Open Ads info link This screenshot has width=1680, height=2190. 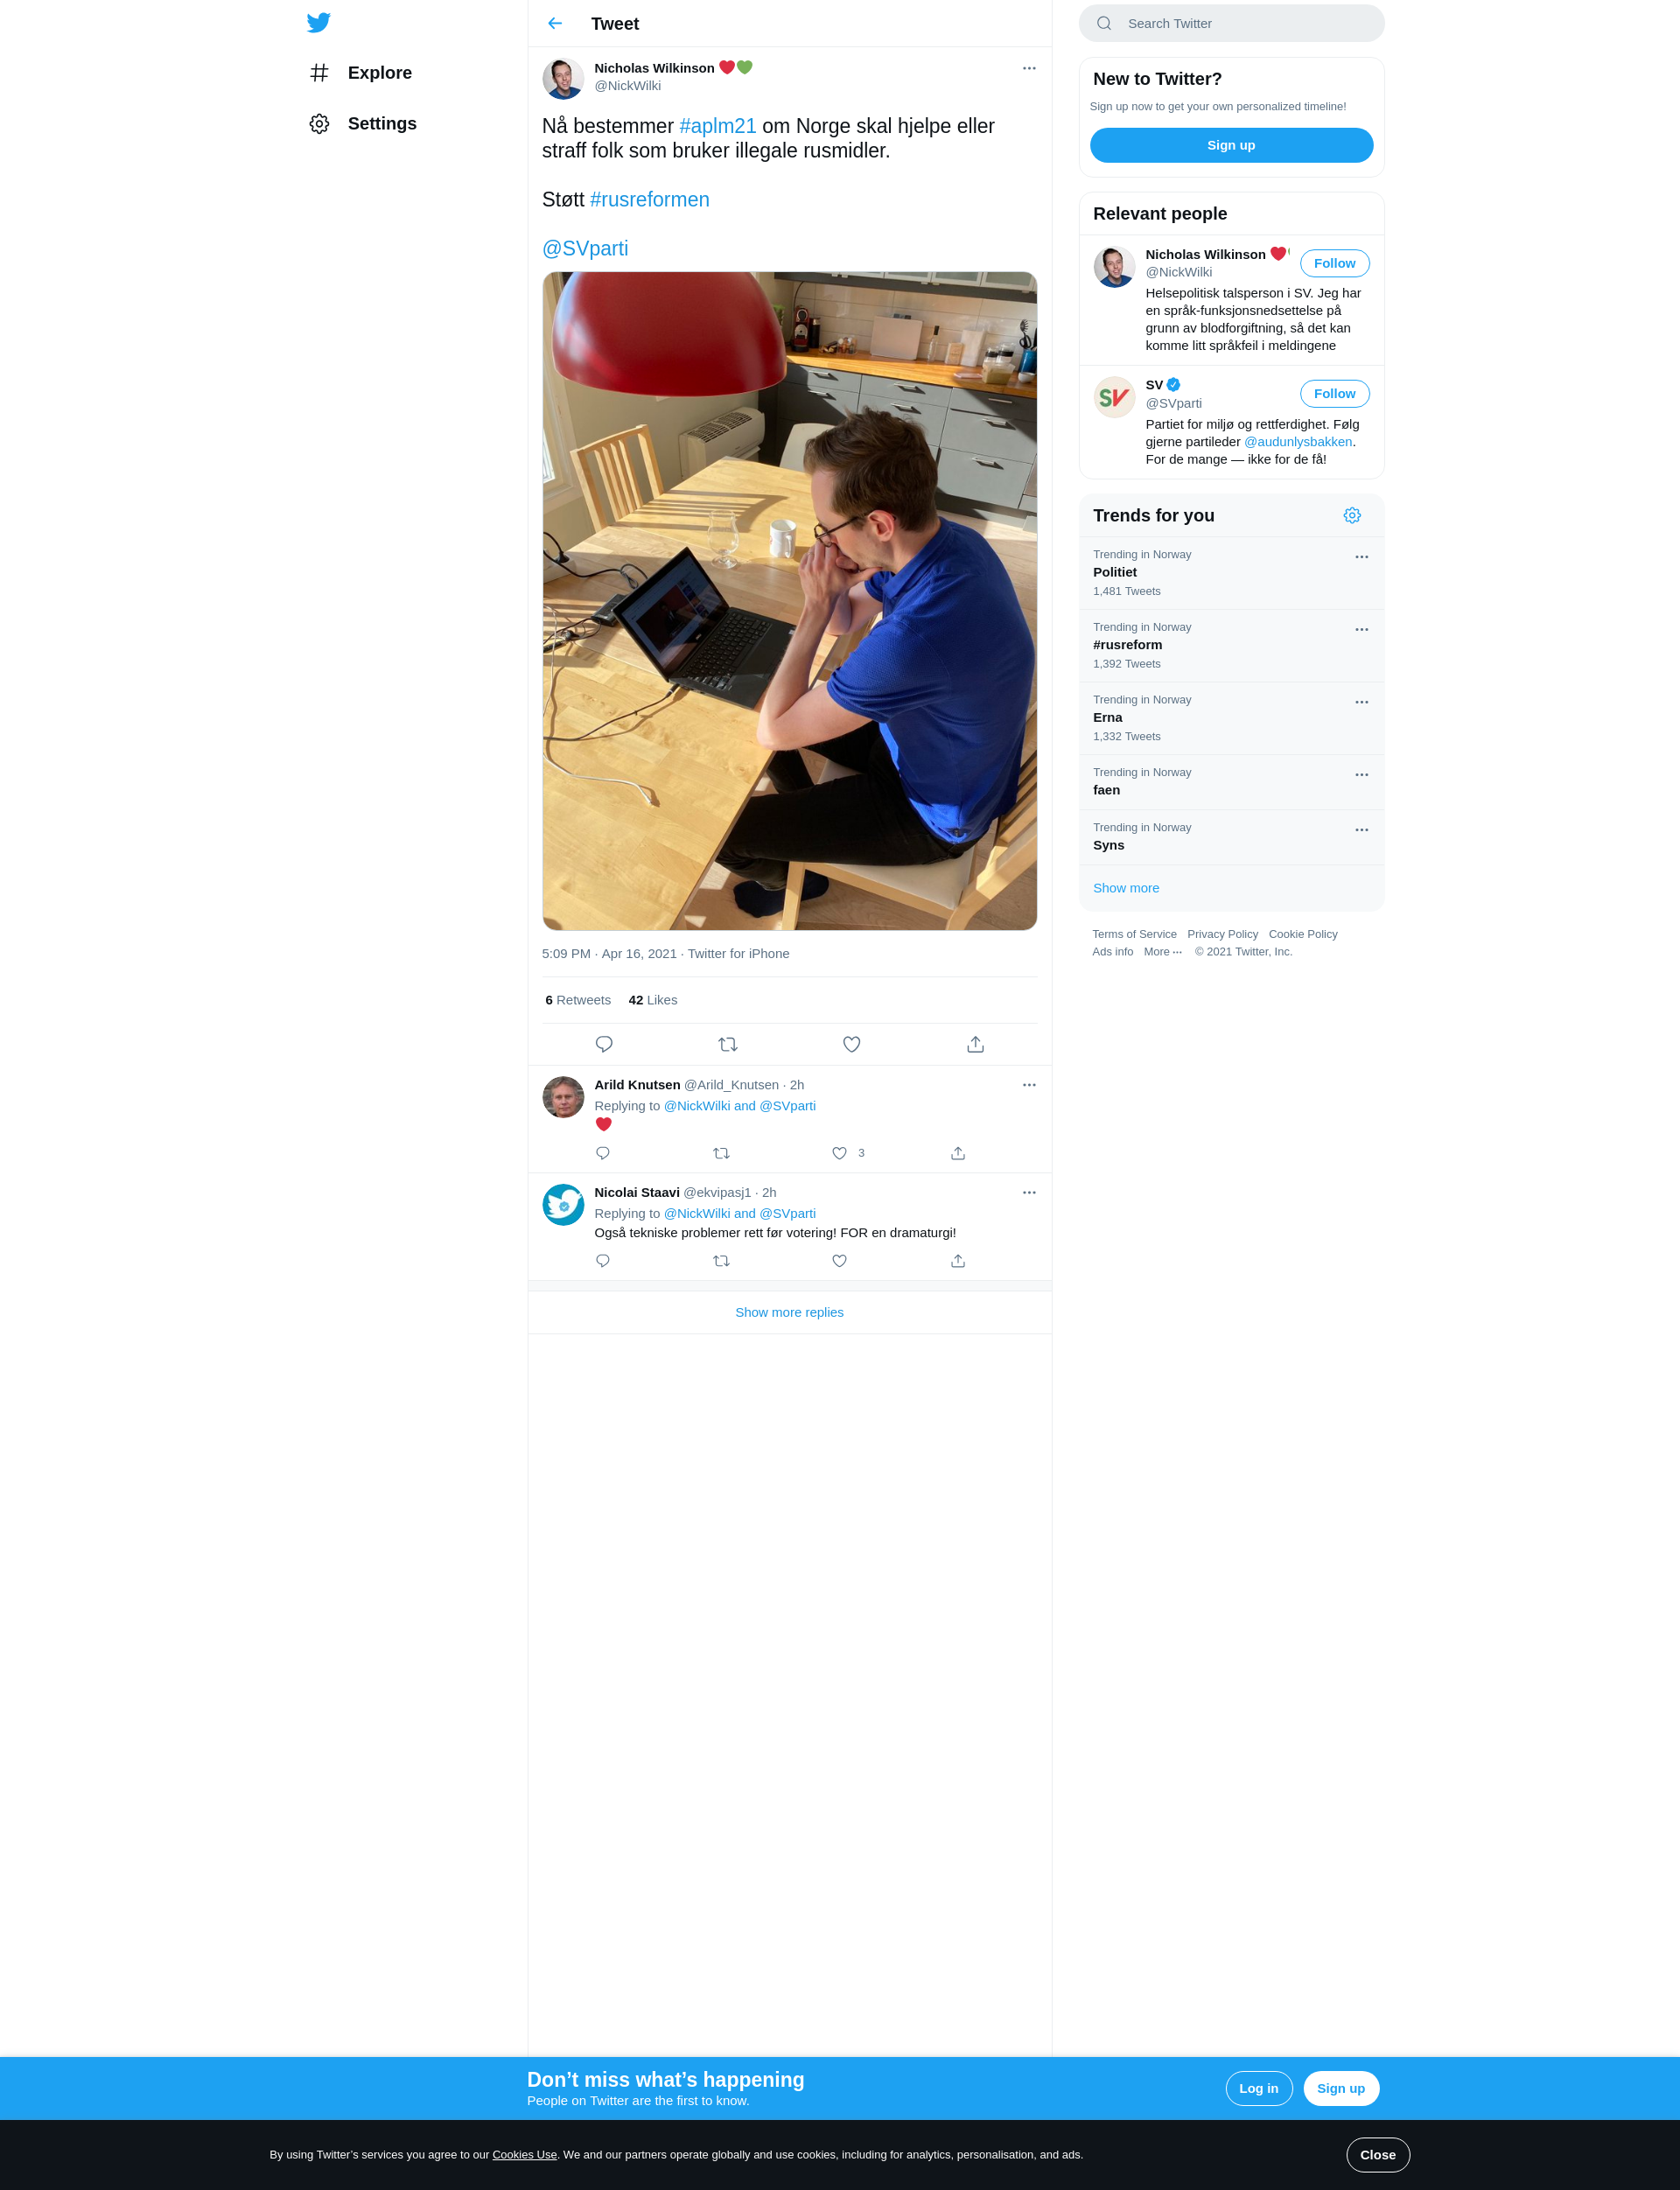coord(1112,952)
